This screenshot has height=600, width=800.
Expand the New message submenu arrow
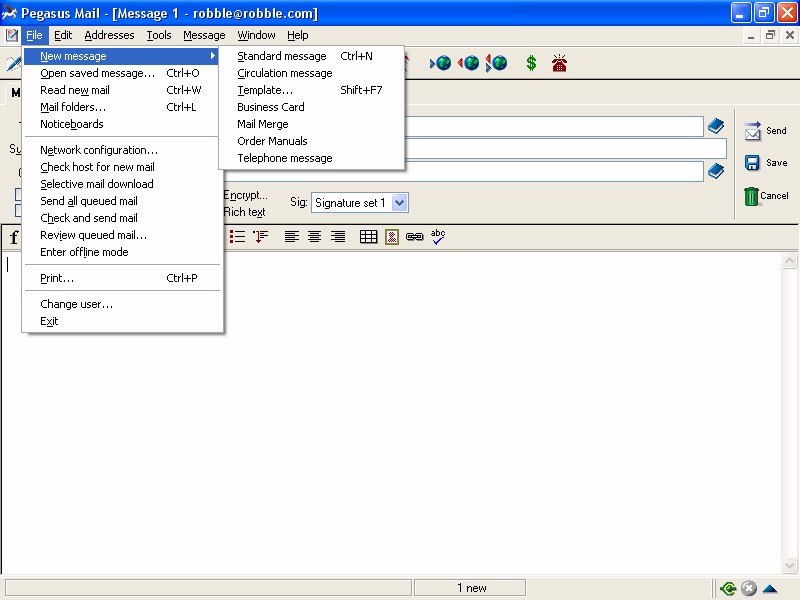click(x=213, y=56)
